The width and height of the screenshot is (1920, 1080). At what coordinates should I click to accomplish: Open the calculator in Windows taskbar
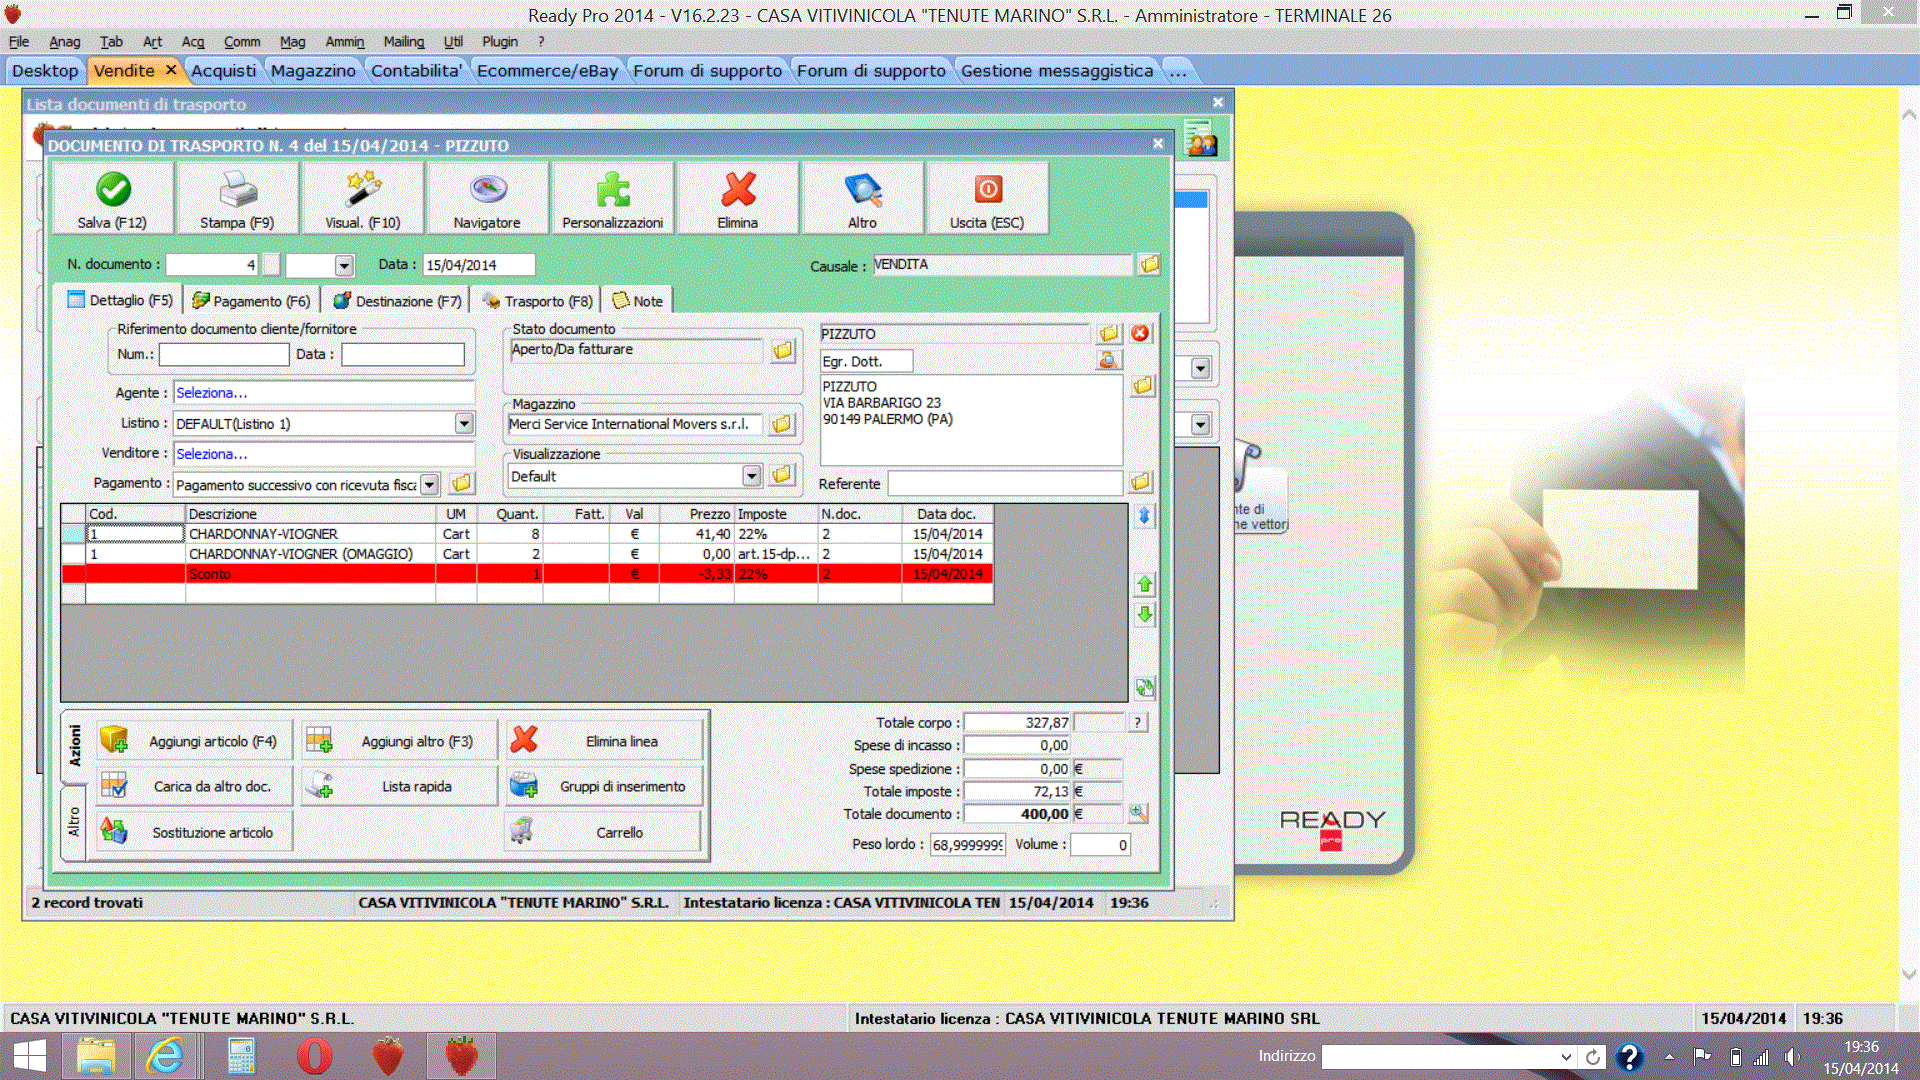tap(241, 1056)
